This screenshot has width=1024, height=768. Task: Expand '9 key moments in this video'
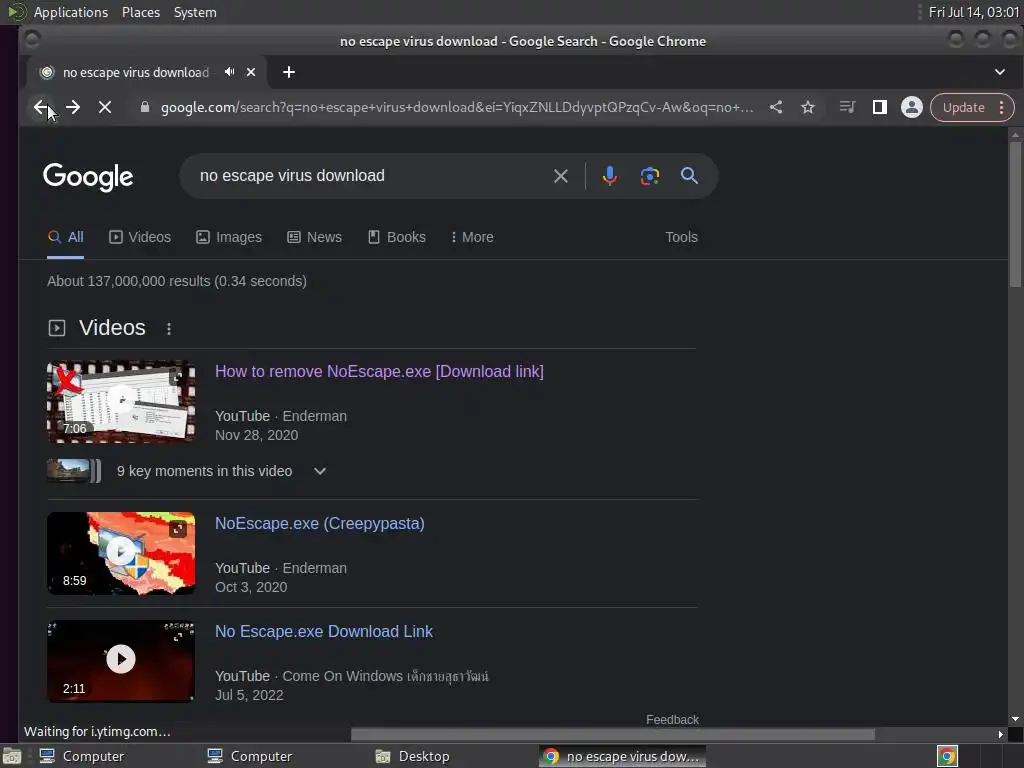[x=319, y=471]
